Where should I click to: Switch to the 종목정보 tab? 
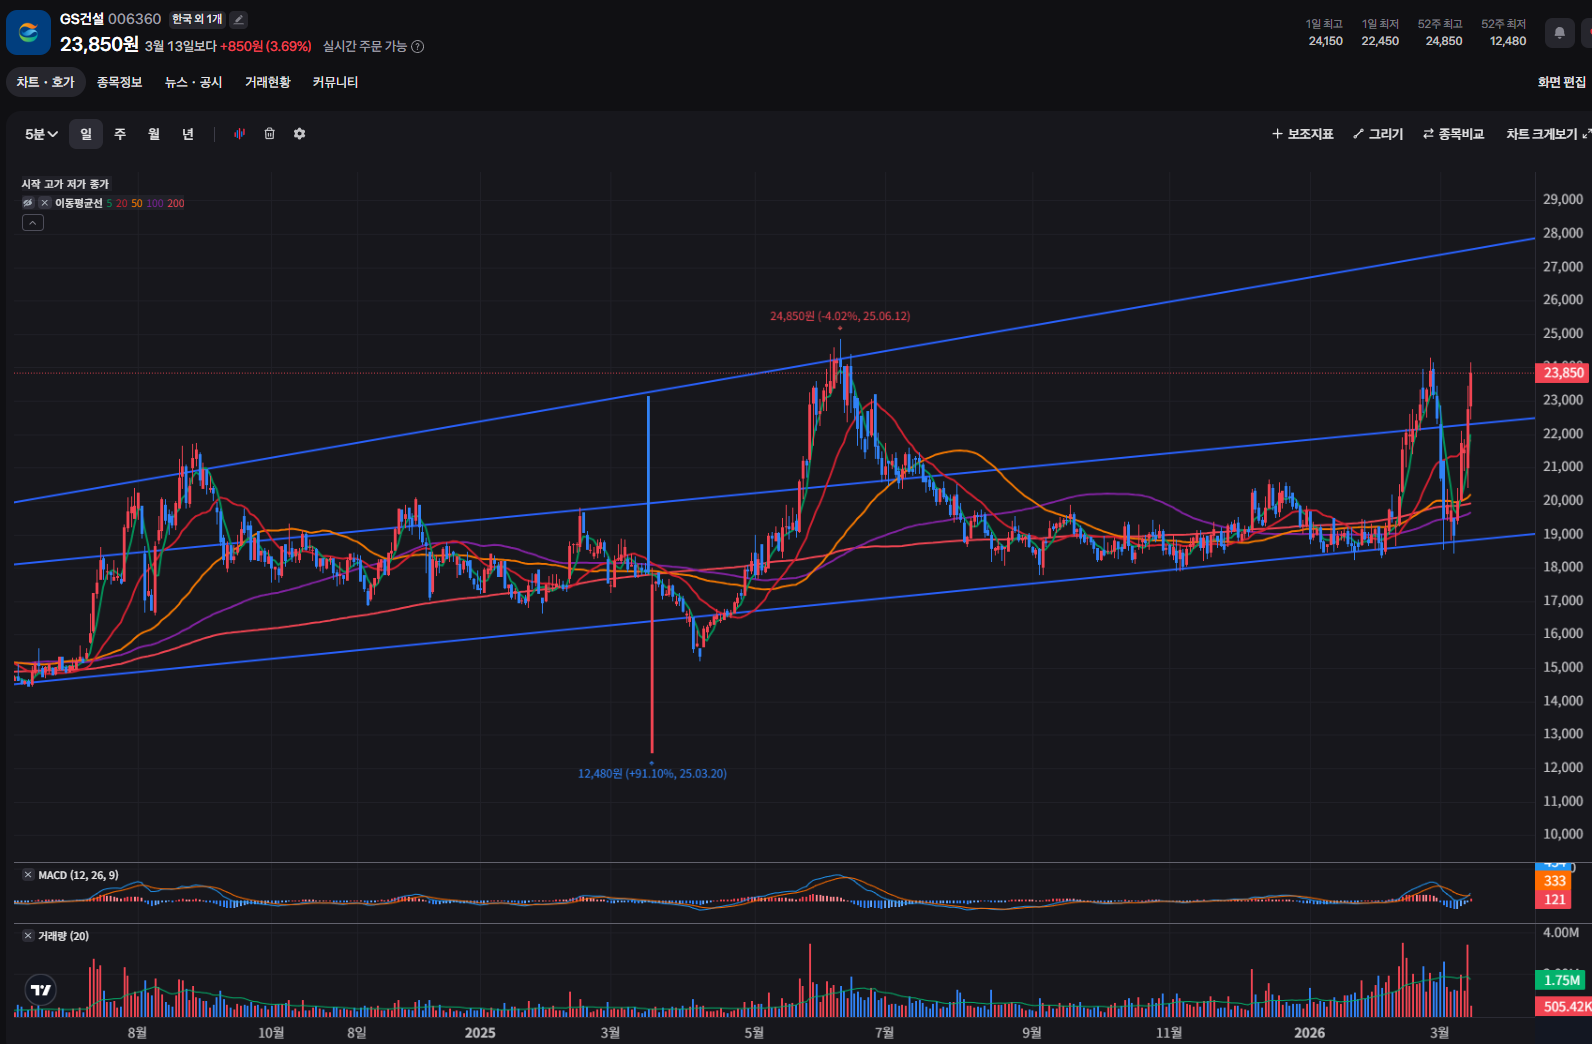(x=120, y=82)
